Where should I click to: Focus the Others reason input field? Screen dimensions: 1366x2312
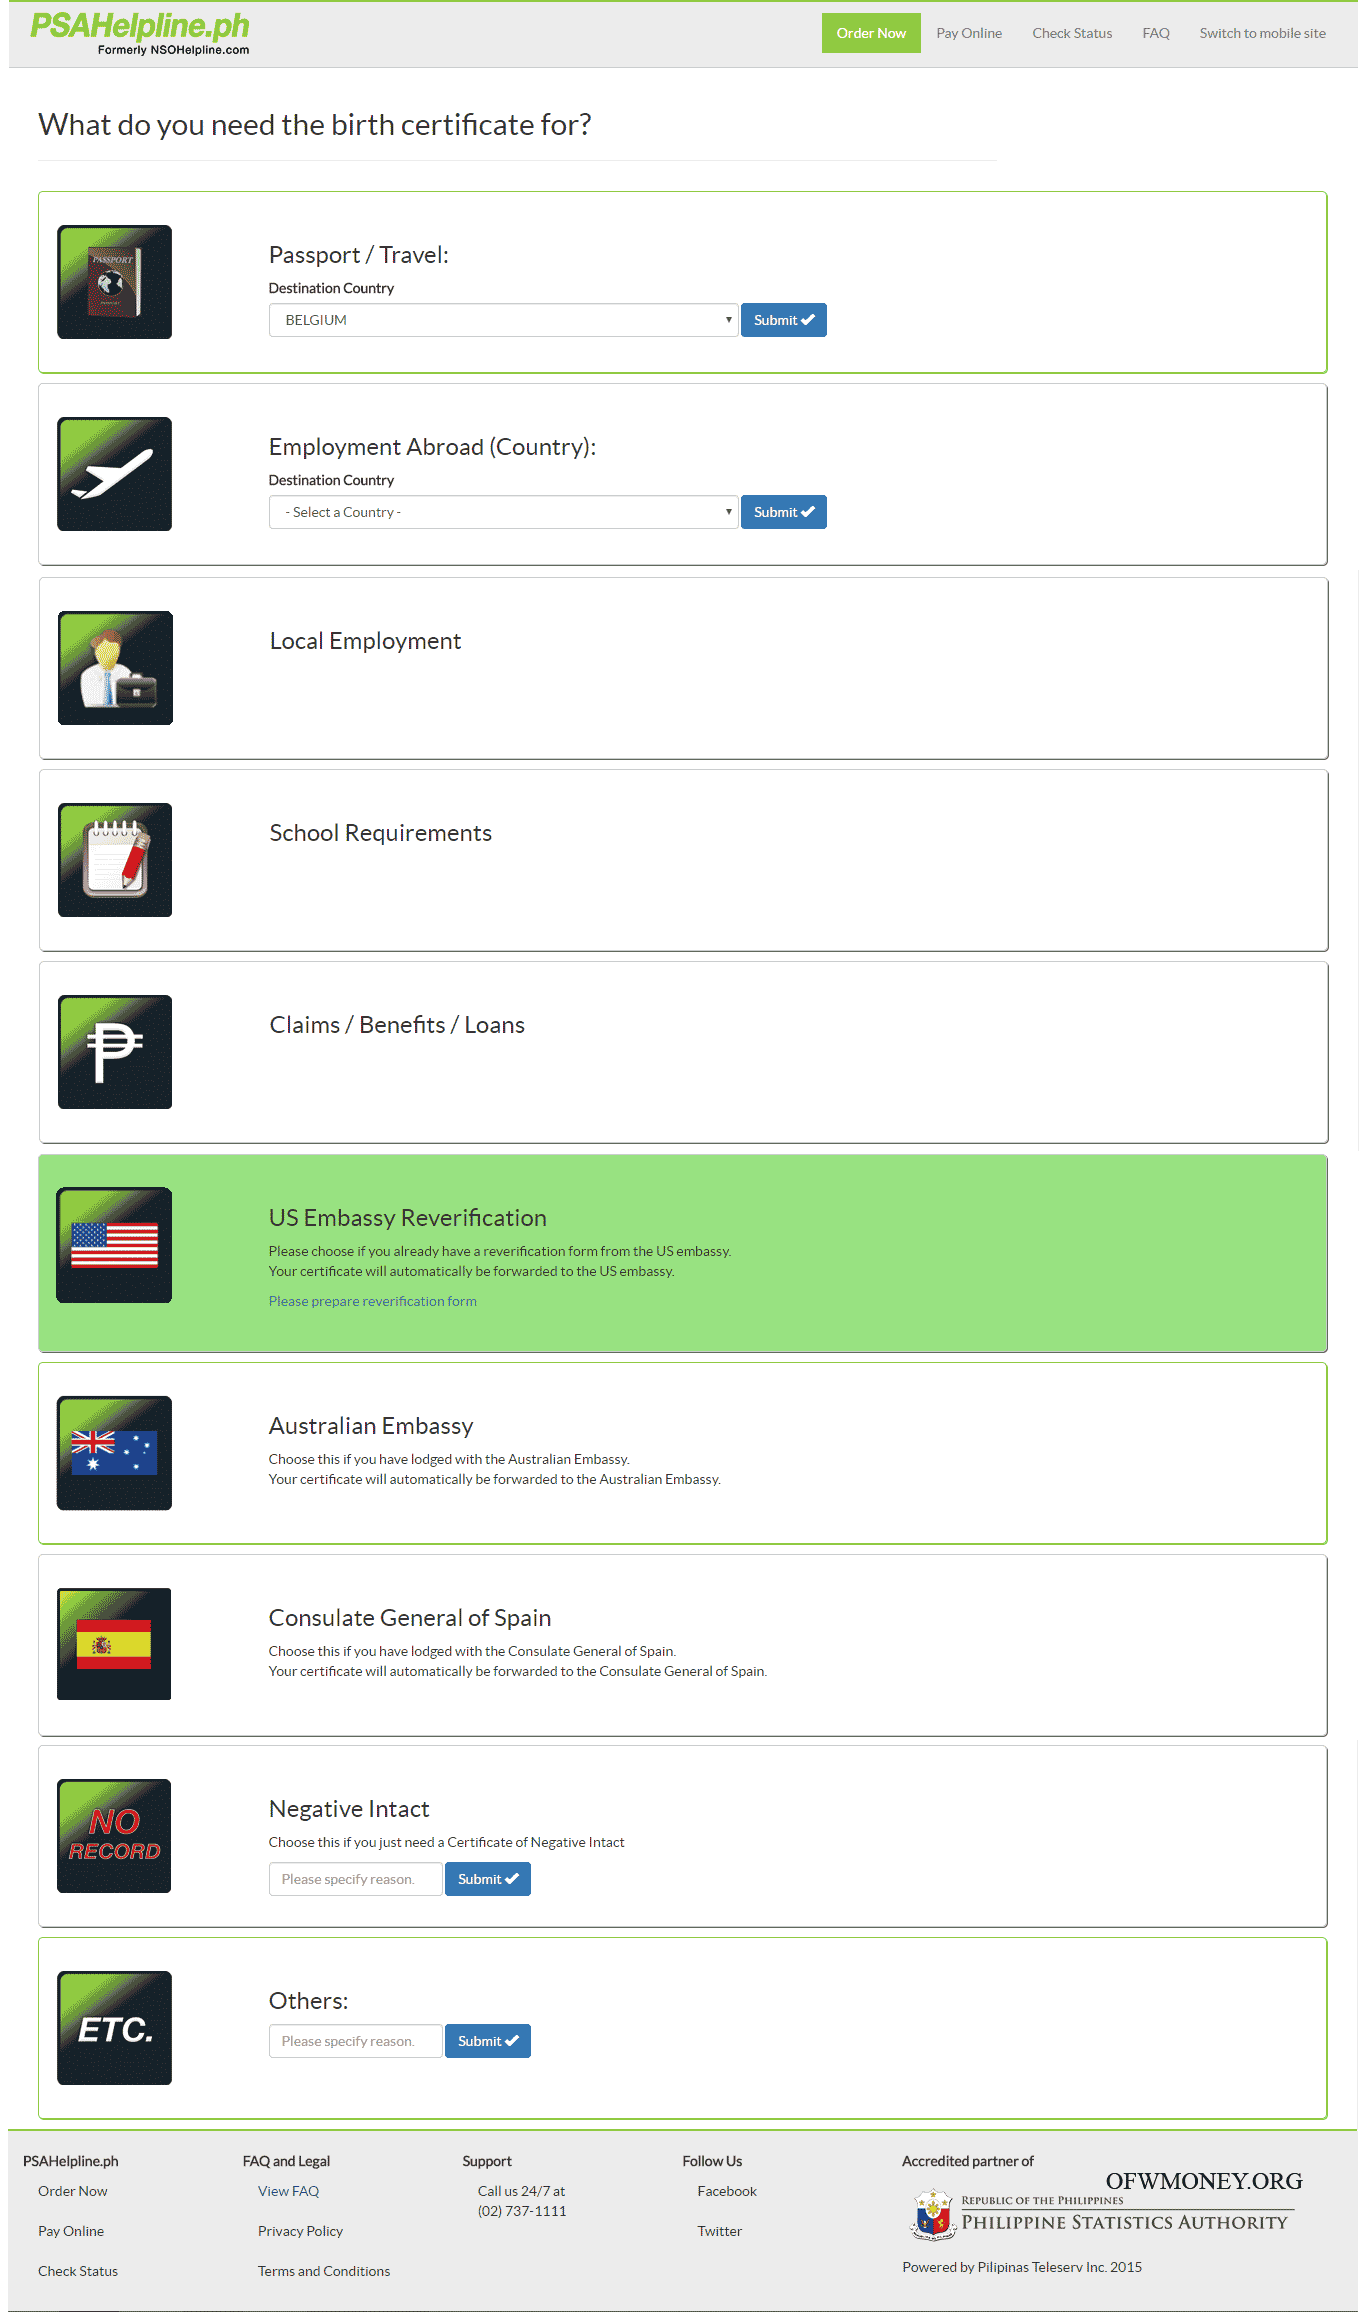click(x=355, y=2041)
